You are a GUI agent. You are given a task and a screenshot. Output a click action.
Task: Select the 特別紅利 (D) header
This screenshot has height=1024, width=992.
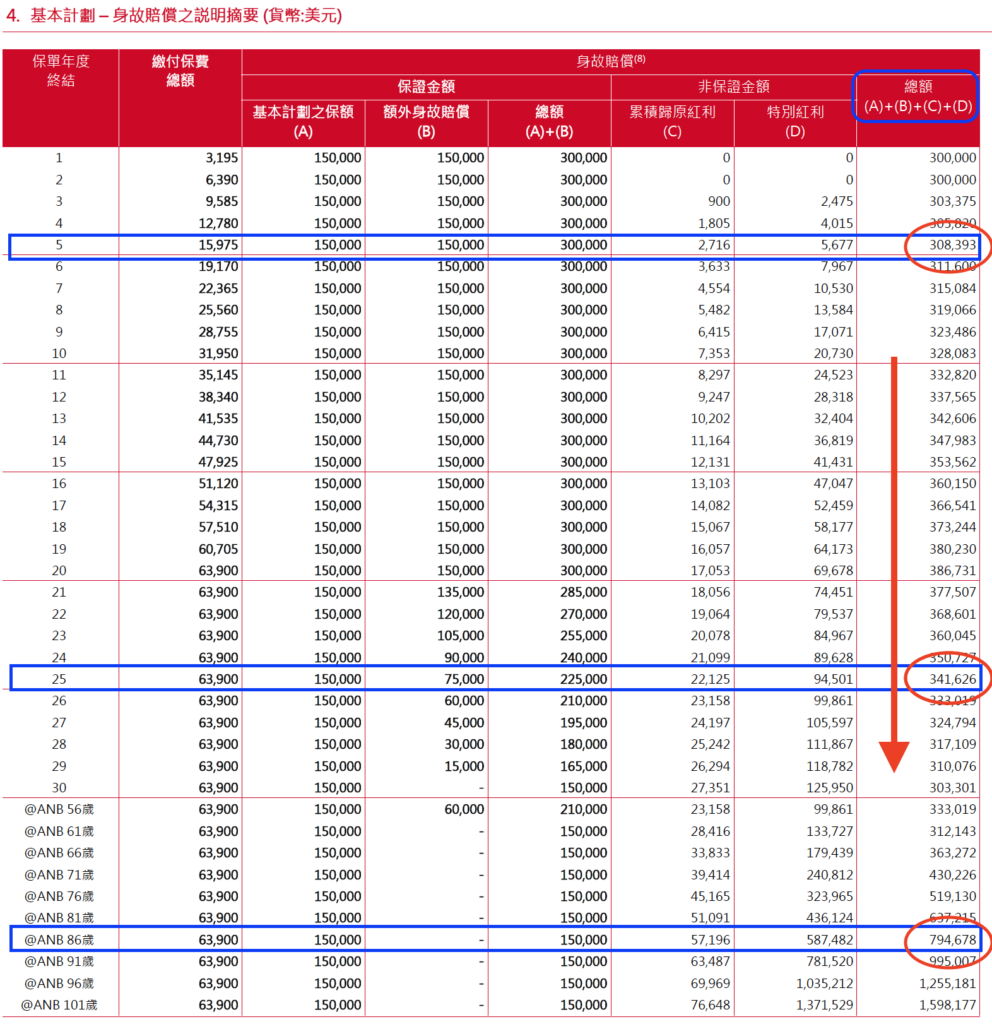tap(795, 121)
